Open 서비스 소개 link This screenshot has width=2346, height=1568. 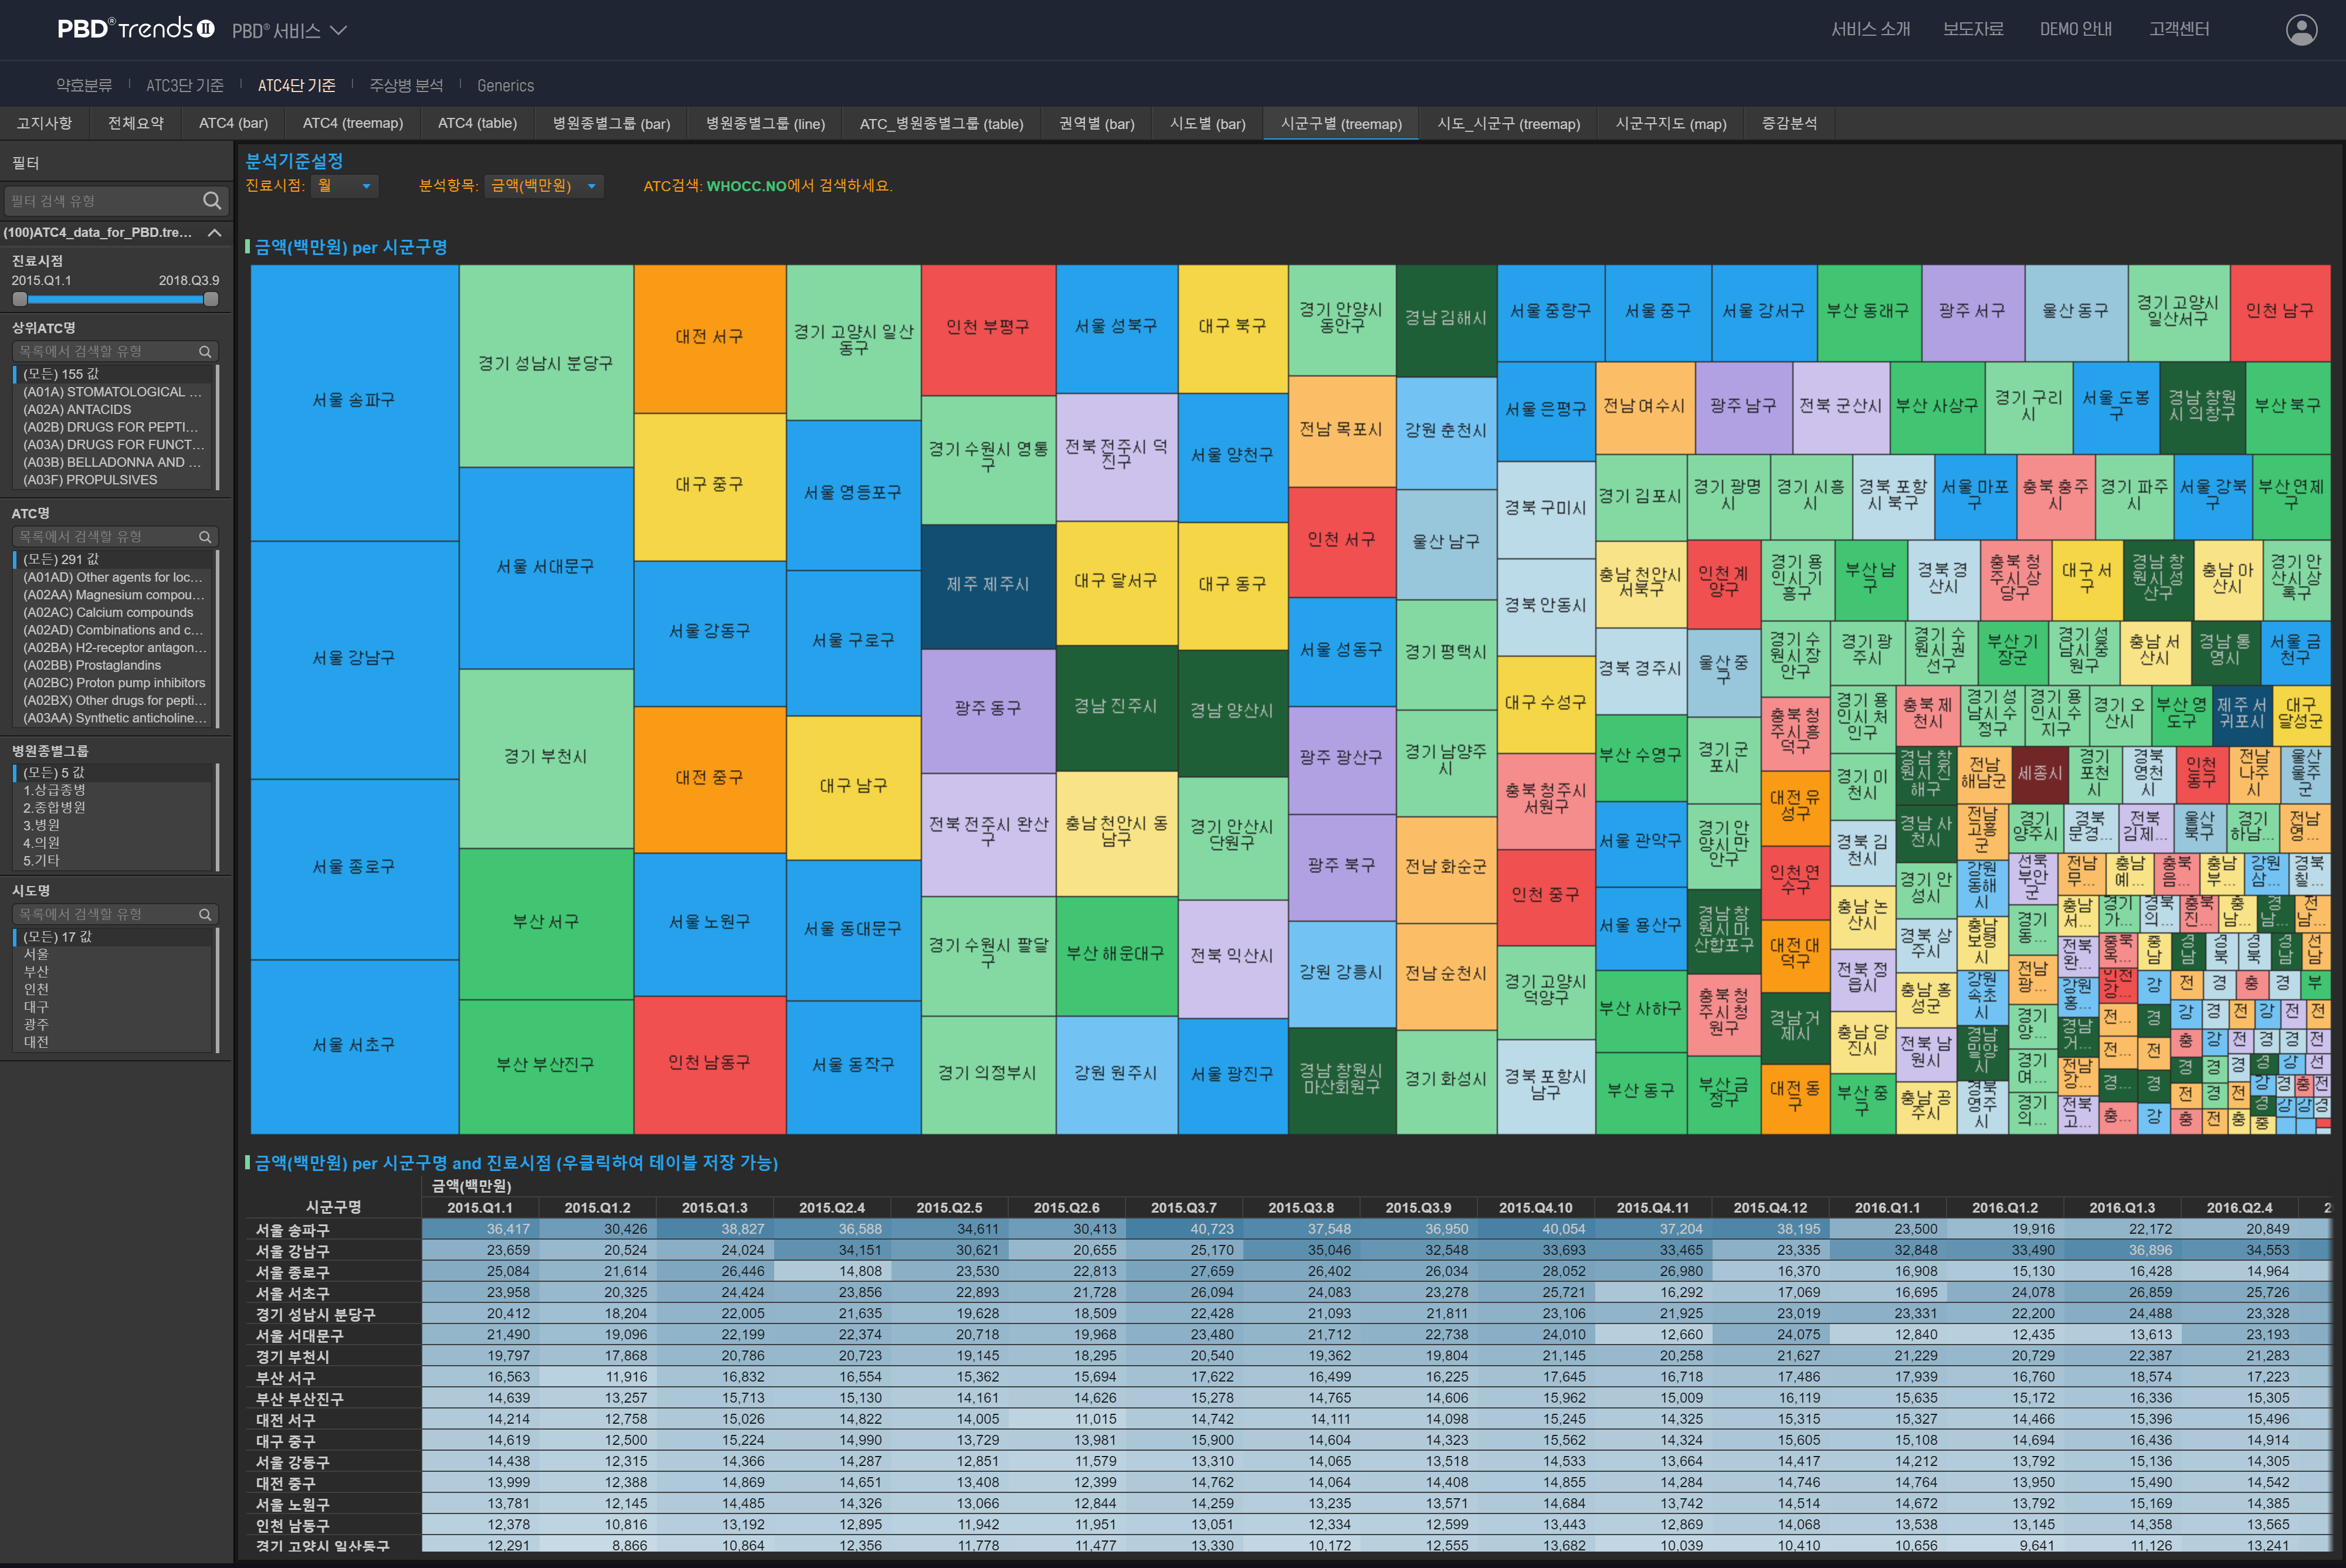click(x=1870, y=30)
